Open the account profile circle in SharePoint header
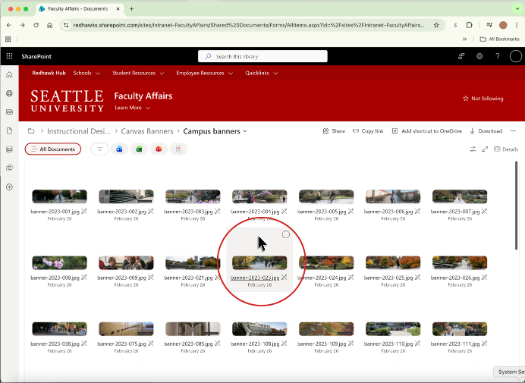This screenshot has width=525, height=383. pyautogui.click(x=516, y=56)
